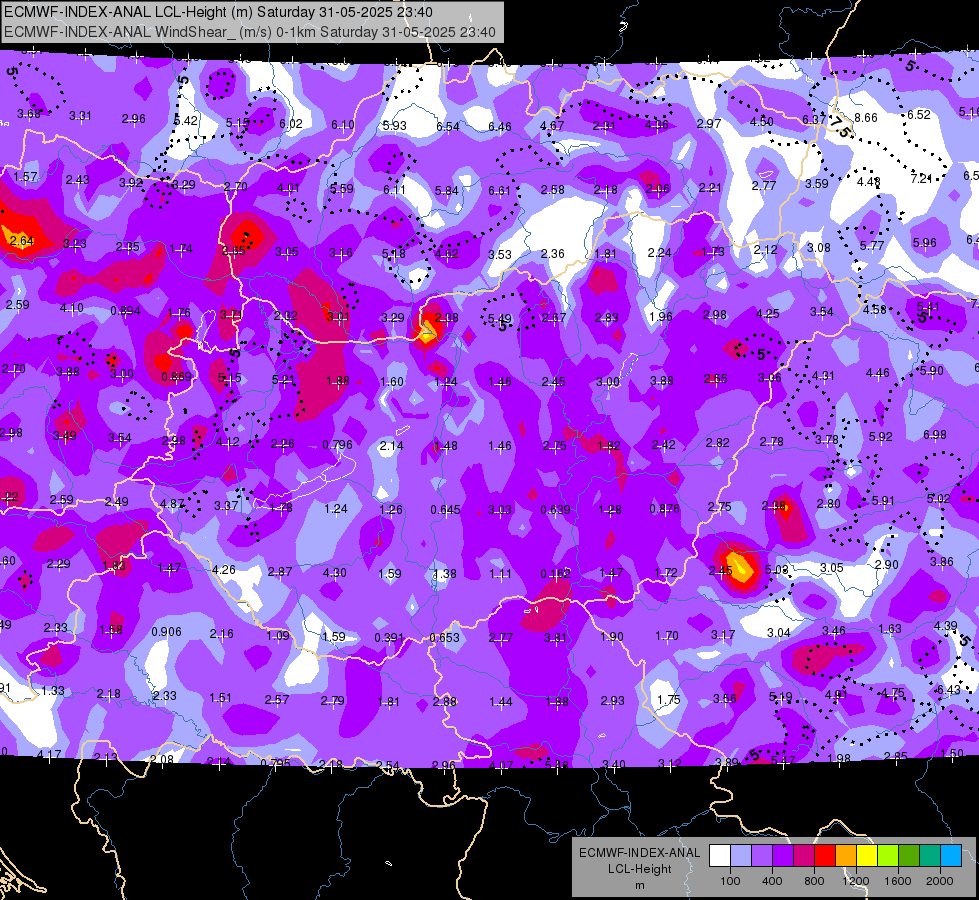Click the wind shear value 0.796
Image resolution: width=979 pixels, height=900 pixels.
337,445
